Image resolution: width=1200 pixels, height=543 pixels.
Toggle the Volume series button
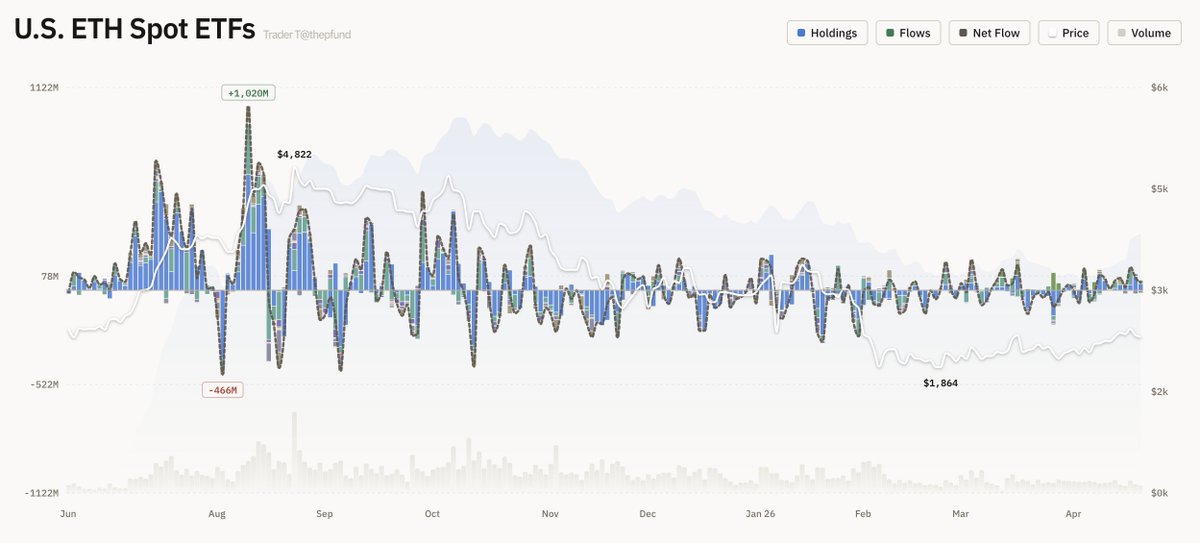[1143, 33]
